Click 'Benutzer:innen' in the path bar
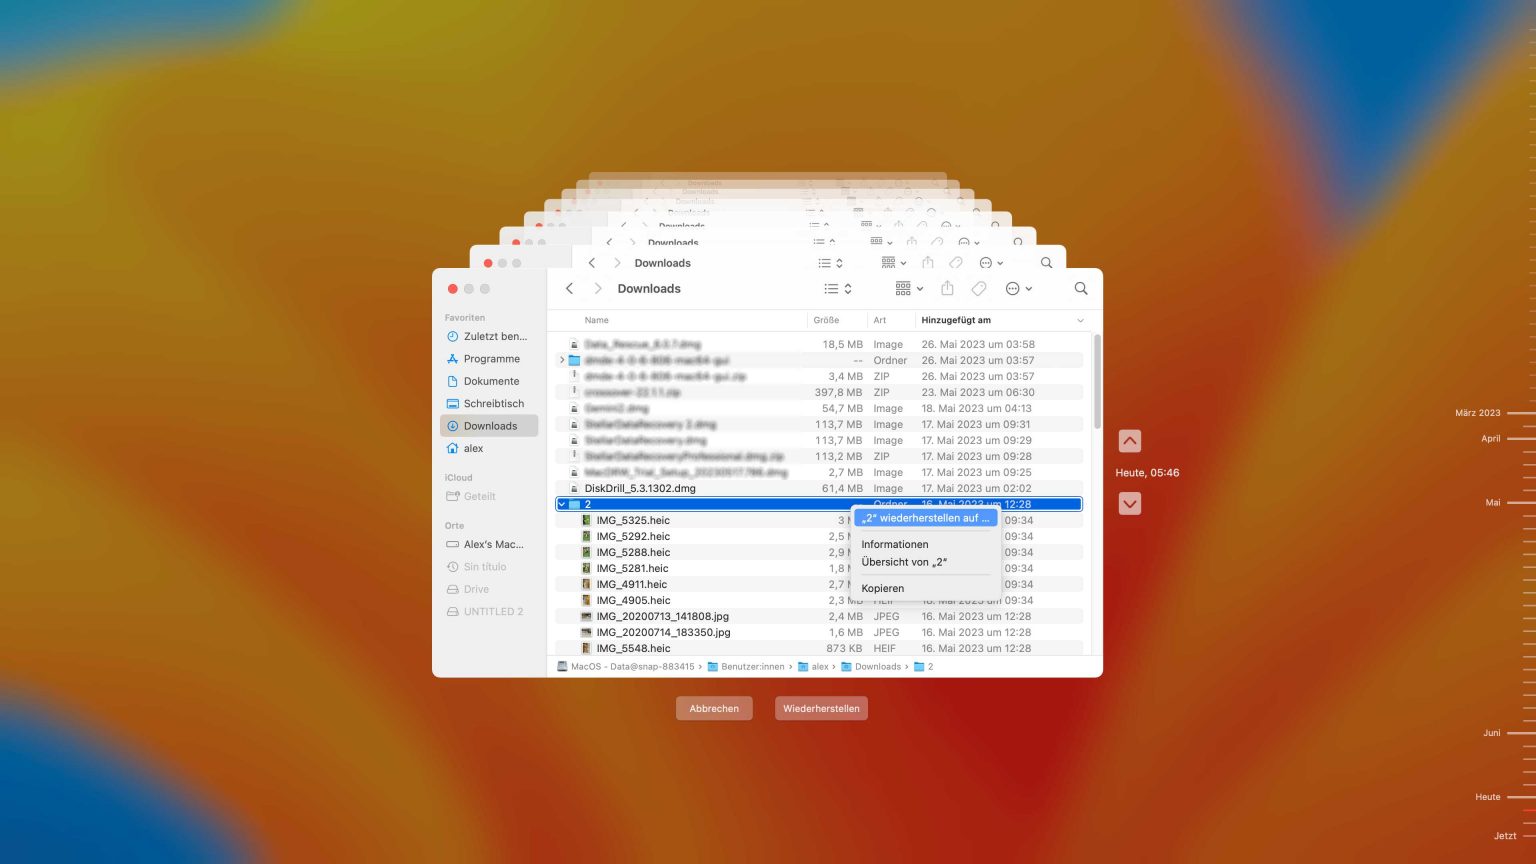 pyautogui.click(x=746, y=667)
